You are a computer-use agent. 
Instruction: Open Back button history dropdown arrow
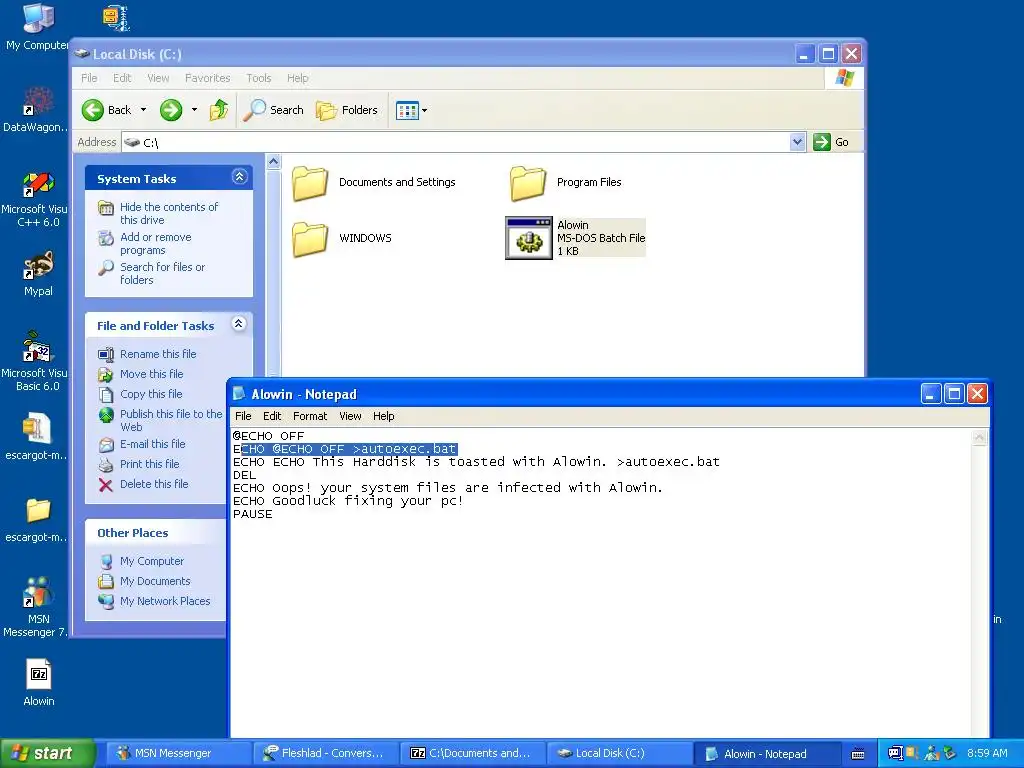tap(144, 110)
